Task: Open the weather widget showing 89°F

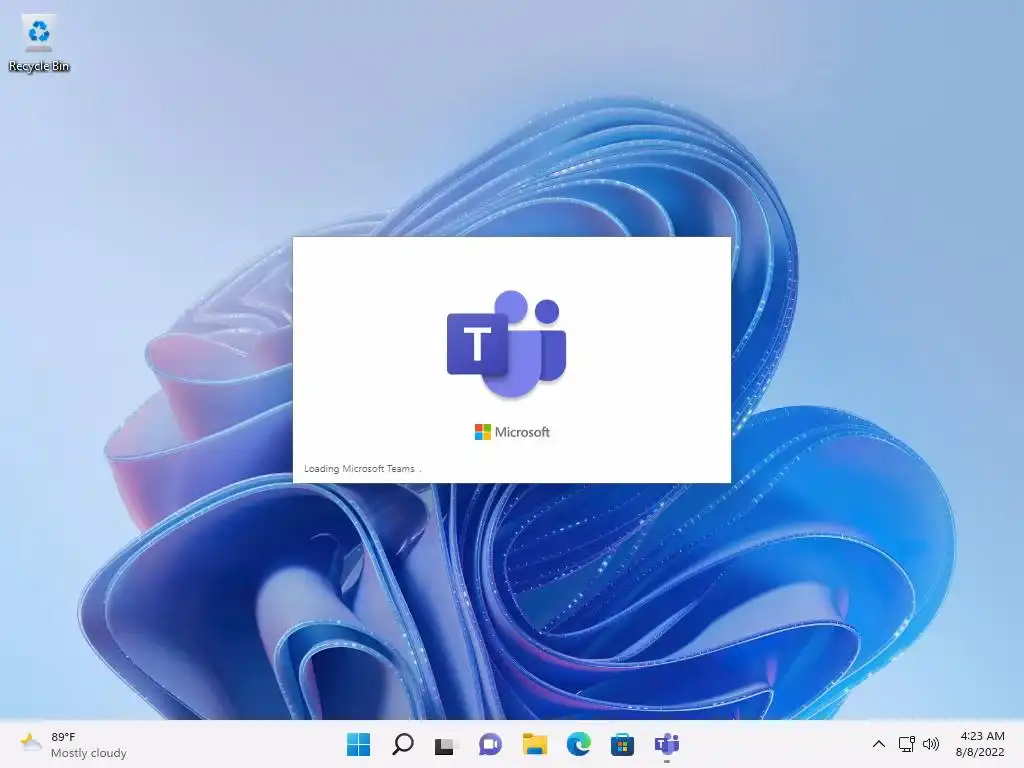Action: coord(73,744)
